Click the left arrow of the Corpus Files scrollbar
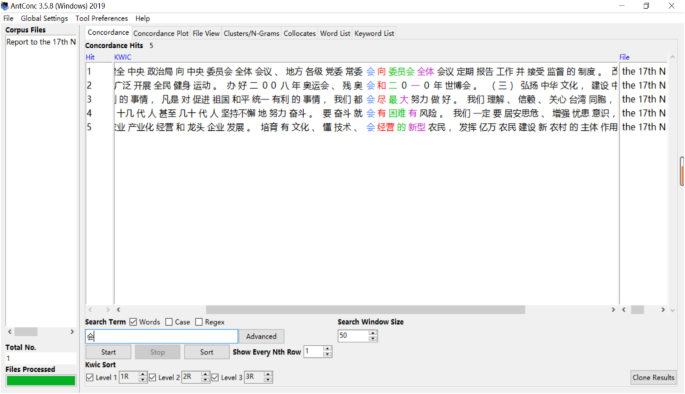The width and height of the screenshot is (685, 394). (10, 332)
